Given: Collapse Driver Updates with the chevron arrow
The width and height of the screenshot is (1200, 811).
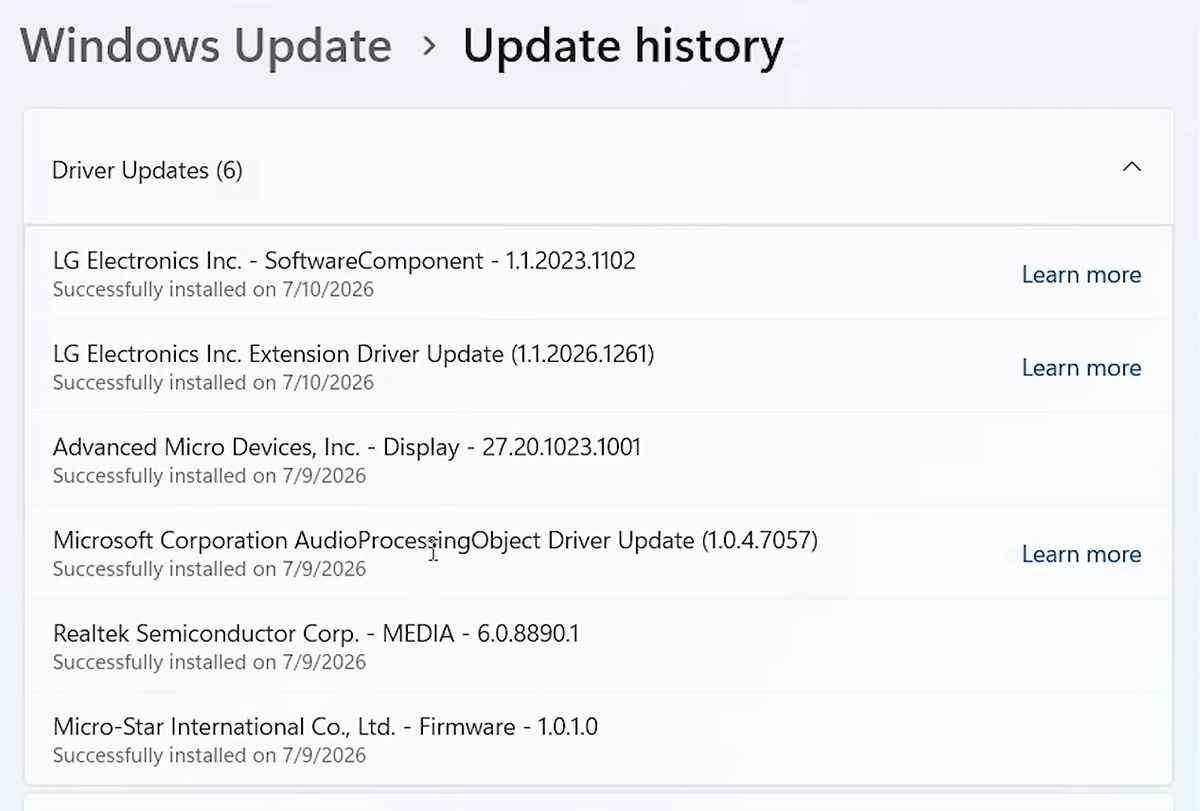Looking at the screenshot, I should pyautogui.click(x=1131, y=167).
